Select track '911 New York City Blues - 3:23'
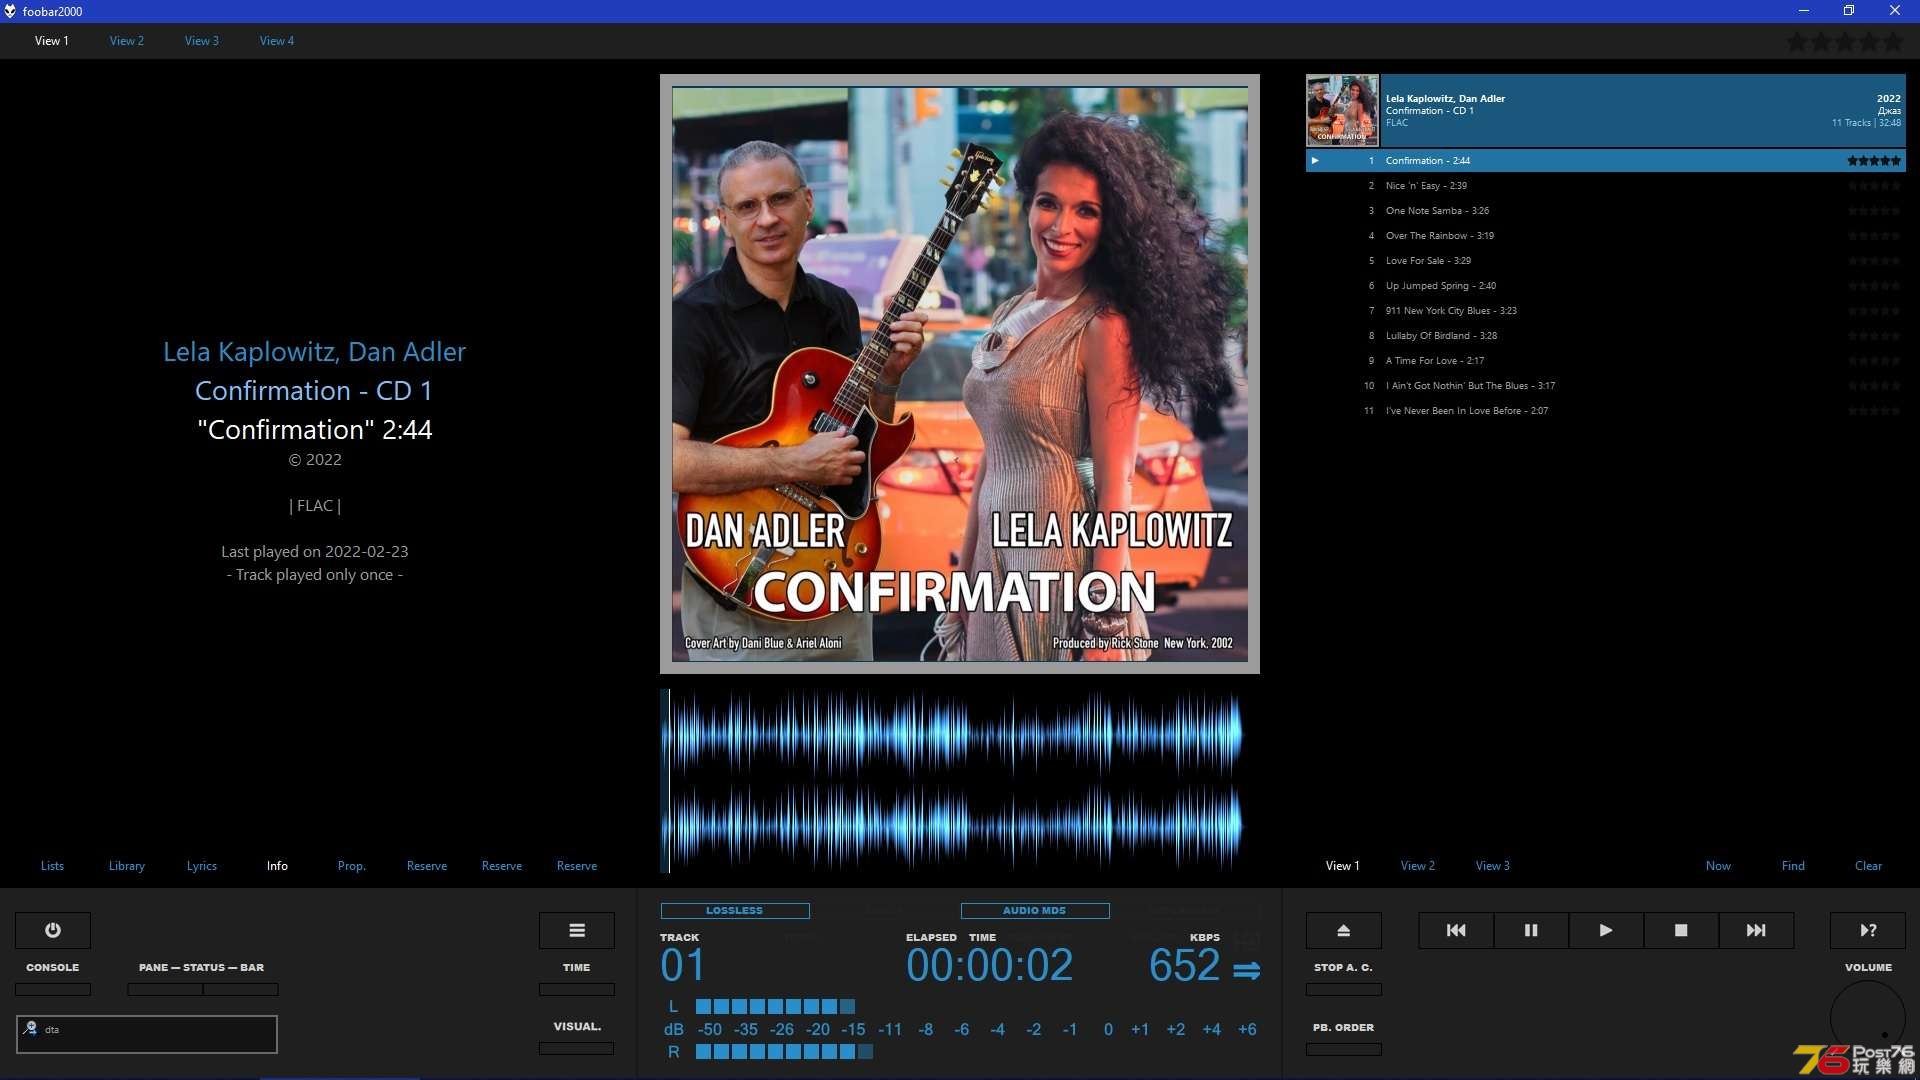The image size is (1920, 1080). click(x=1605, y=311)
